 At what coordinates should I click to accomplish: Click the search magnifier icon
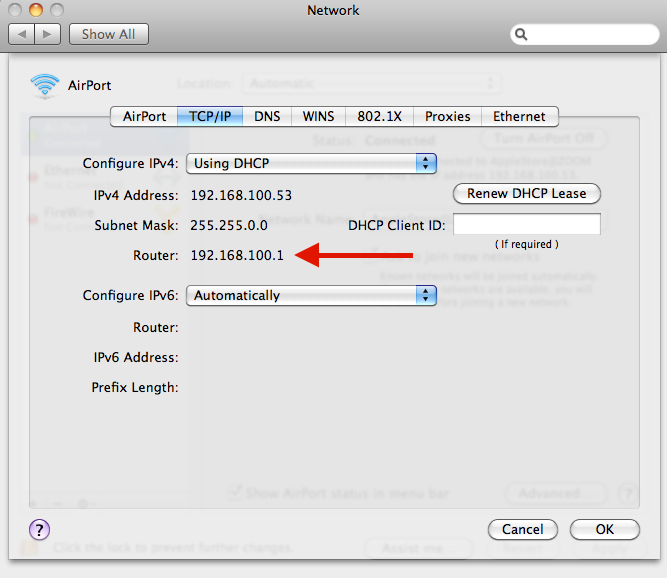[x=521, y=34]
